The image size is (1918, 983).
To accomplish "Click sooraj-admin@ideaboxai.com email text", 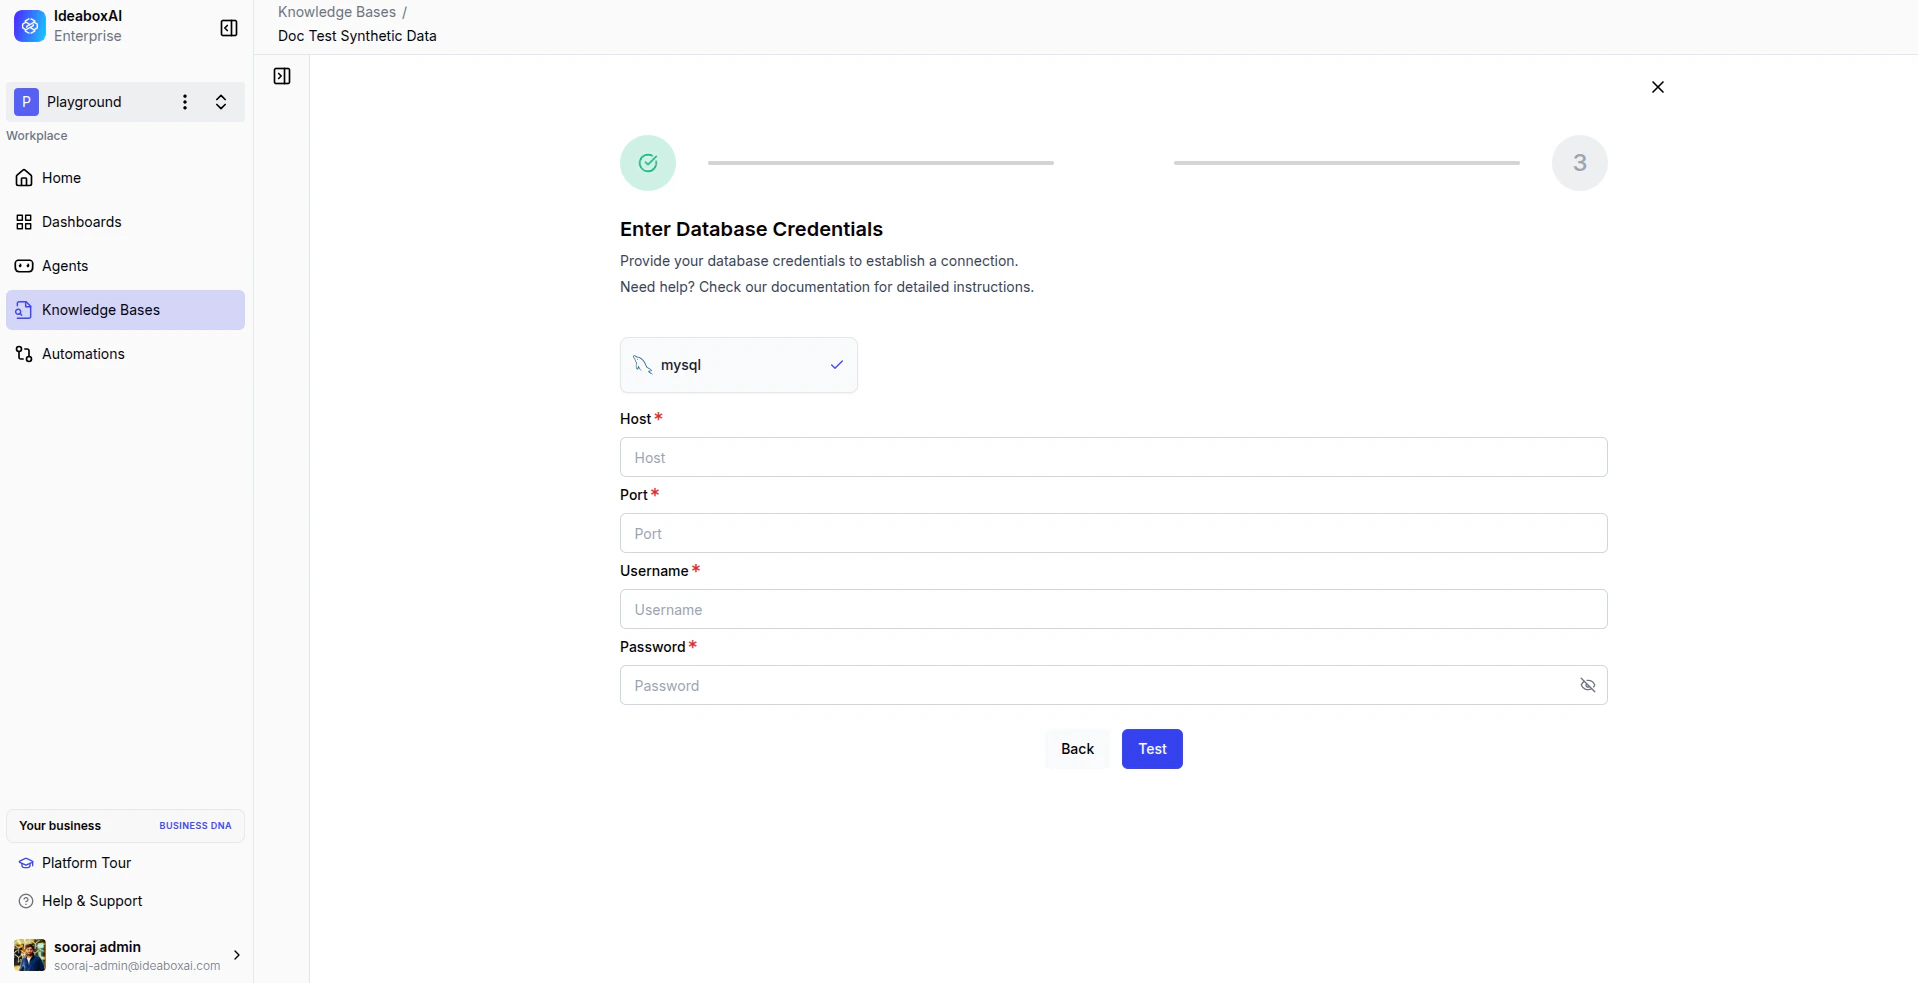I will 137,966.
